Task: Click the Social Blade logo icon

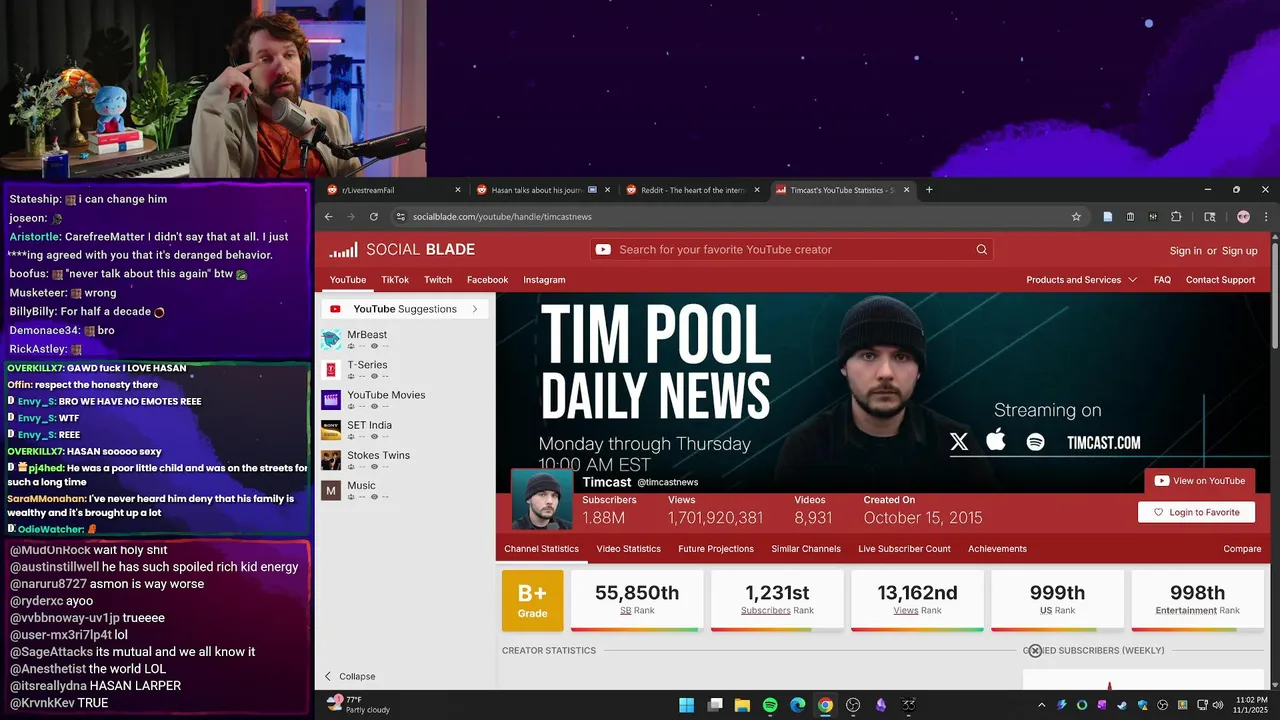Action: pos(343,250)
